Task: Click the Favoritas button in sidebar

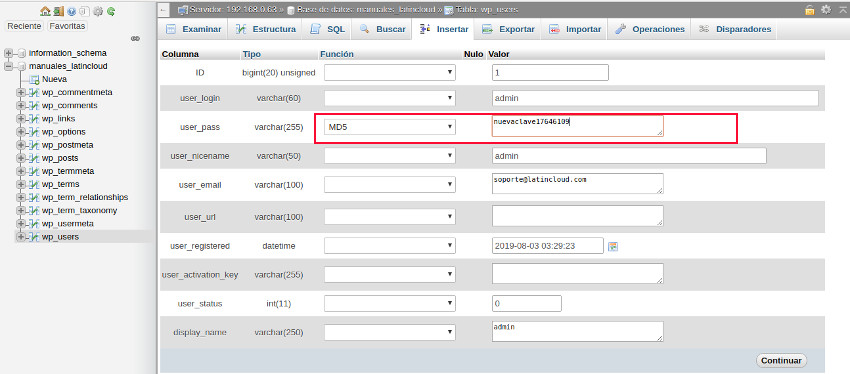Action: [67, 26]
